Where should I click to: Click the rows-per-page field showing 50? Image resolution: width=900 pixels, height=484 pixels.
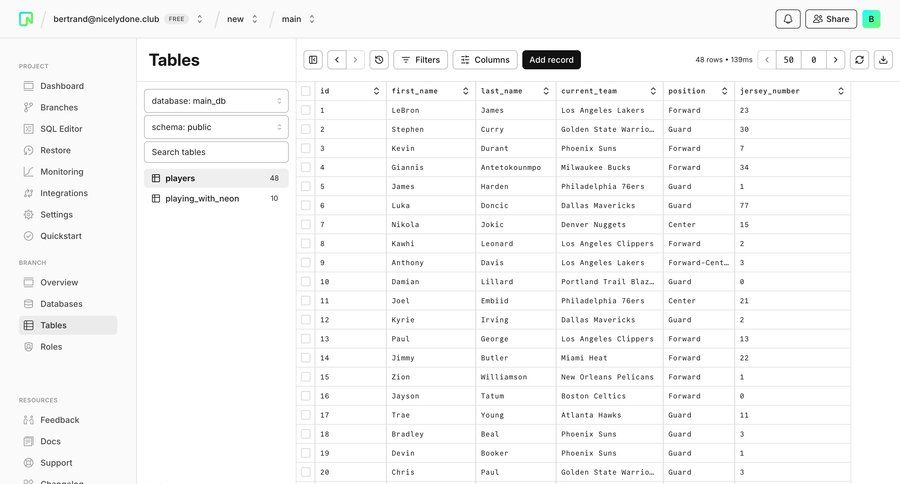[x=789, y=60]
